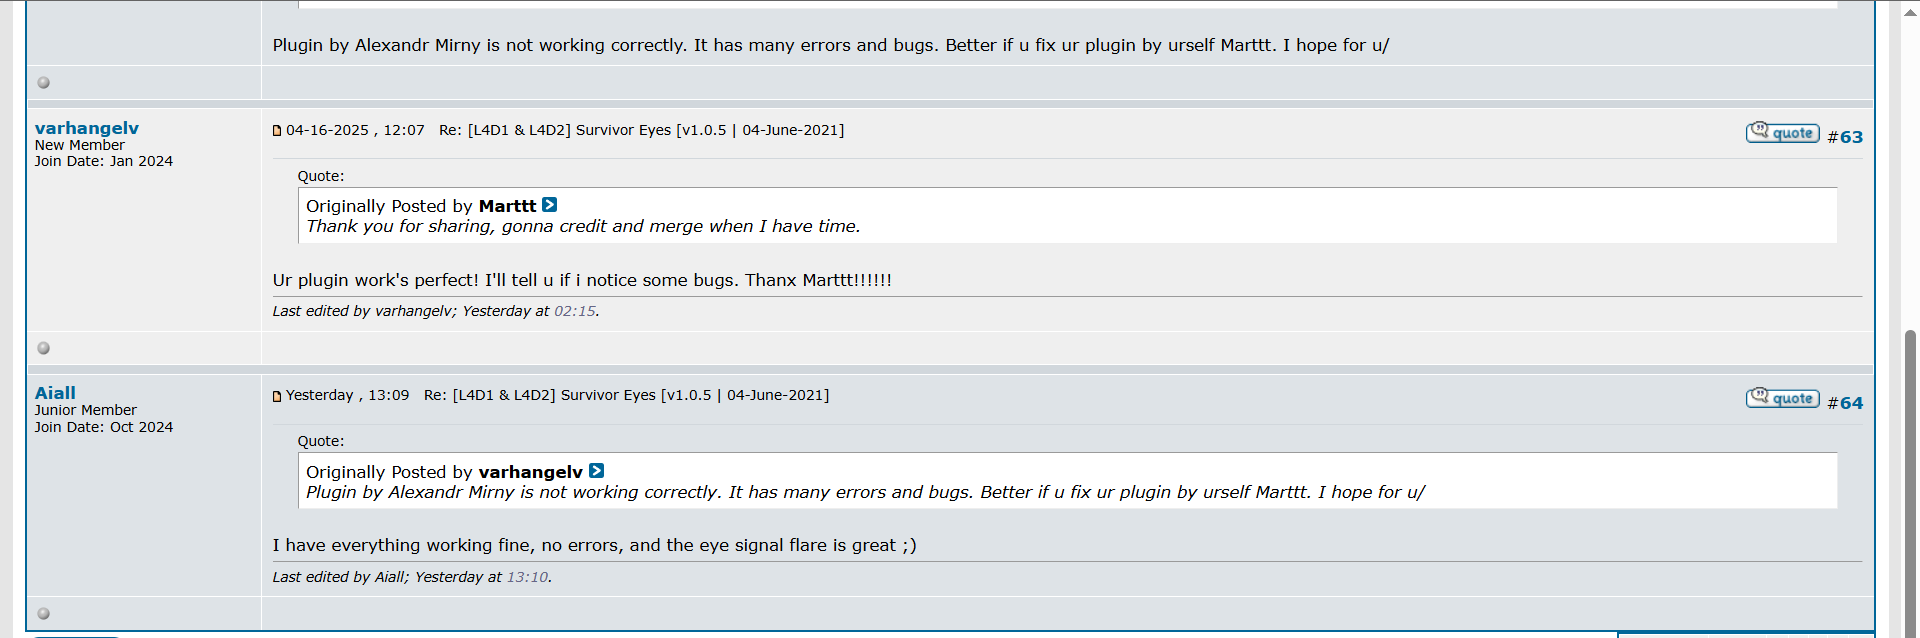This screenshot has width=1920, height=638.
Task: Click offline status dot under varhangelv post
Action: 43,348
